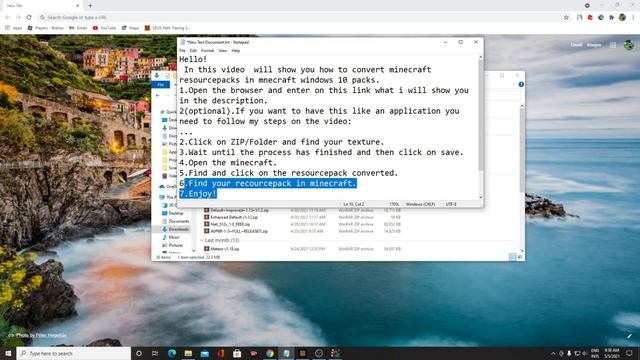
Task: Open Task View on taskbar
Action: (x=155, y=353)
